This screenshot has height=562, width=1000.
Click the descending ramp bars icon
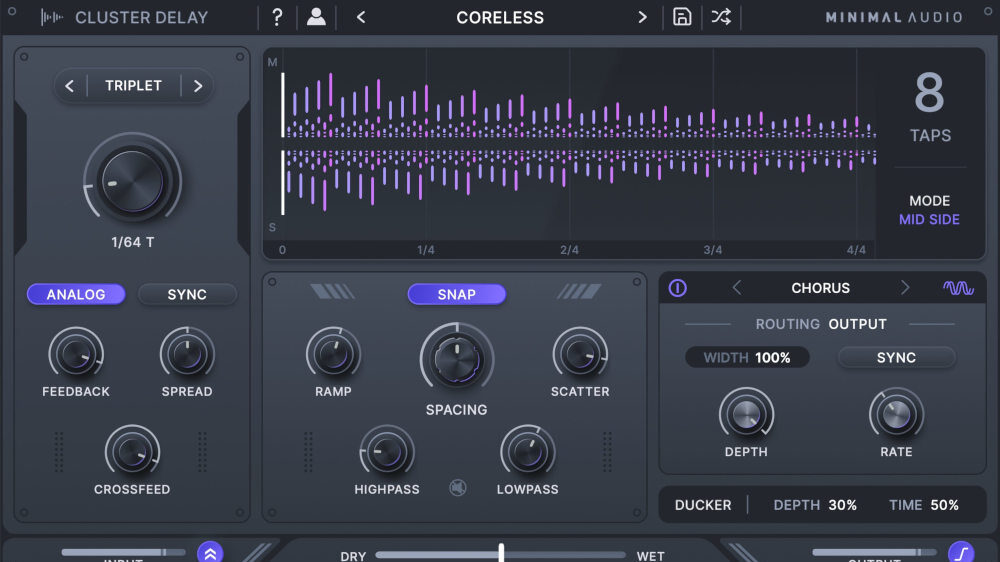(333, 291)
